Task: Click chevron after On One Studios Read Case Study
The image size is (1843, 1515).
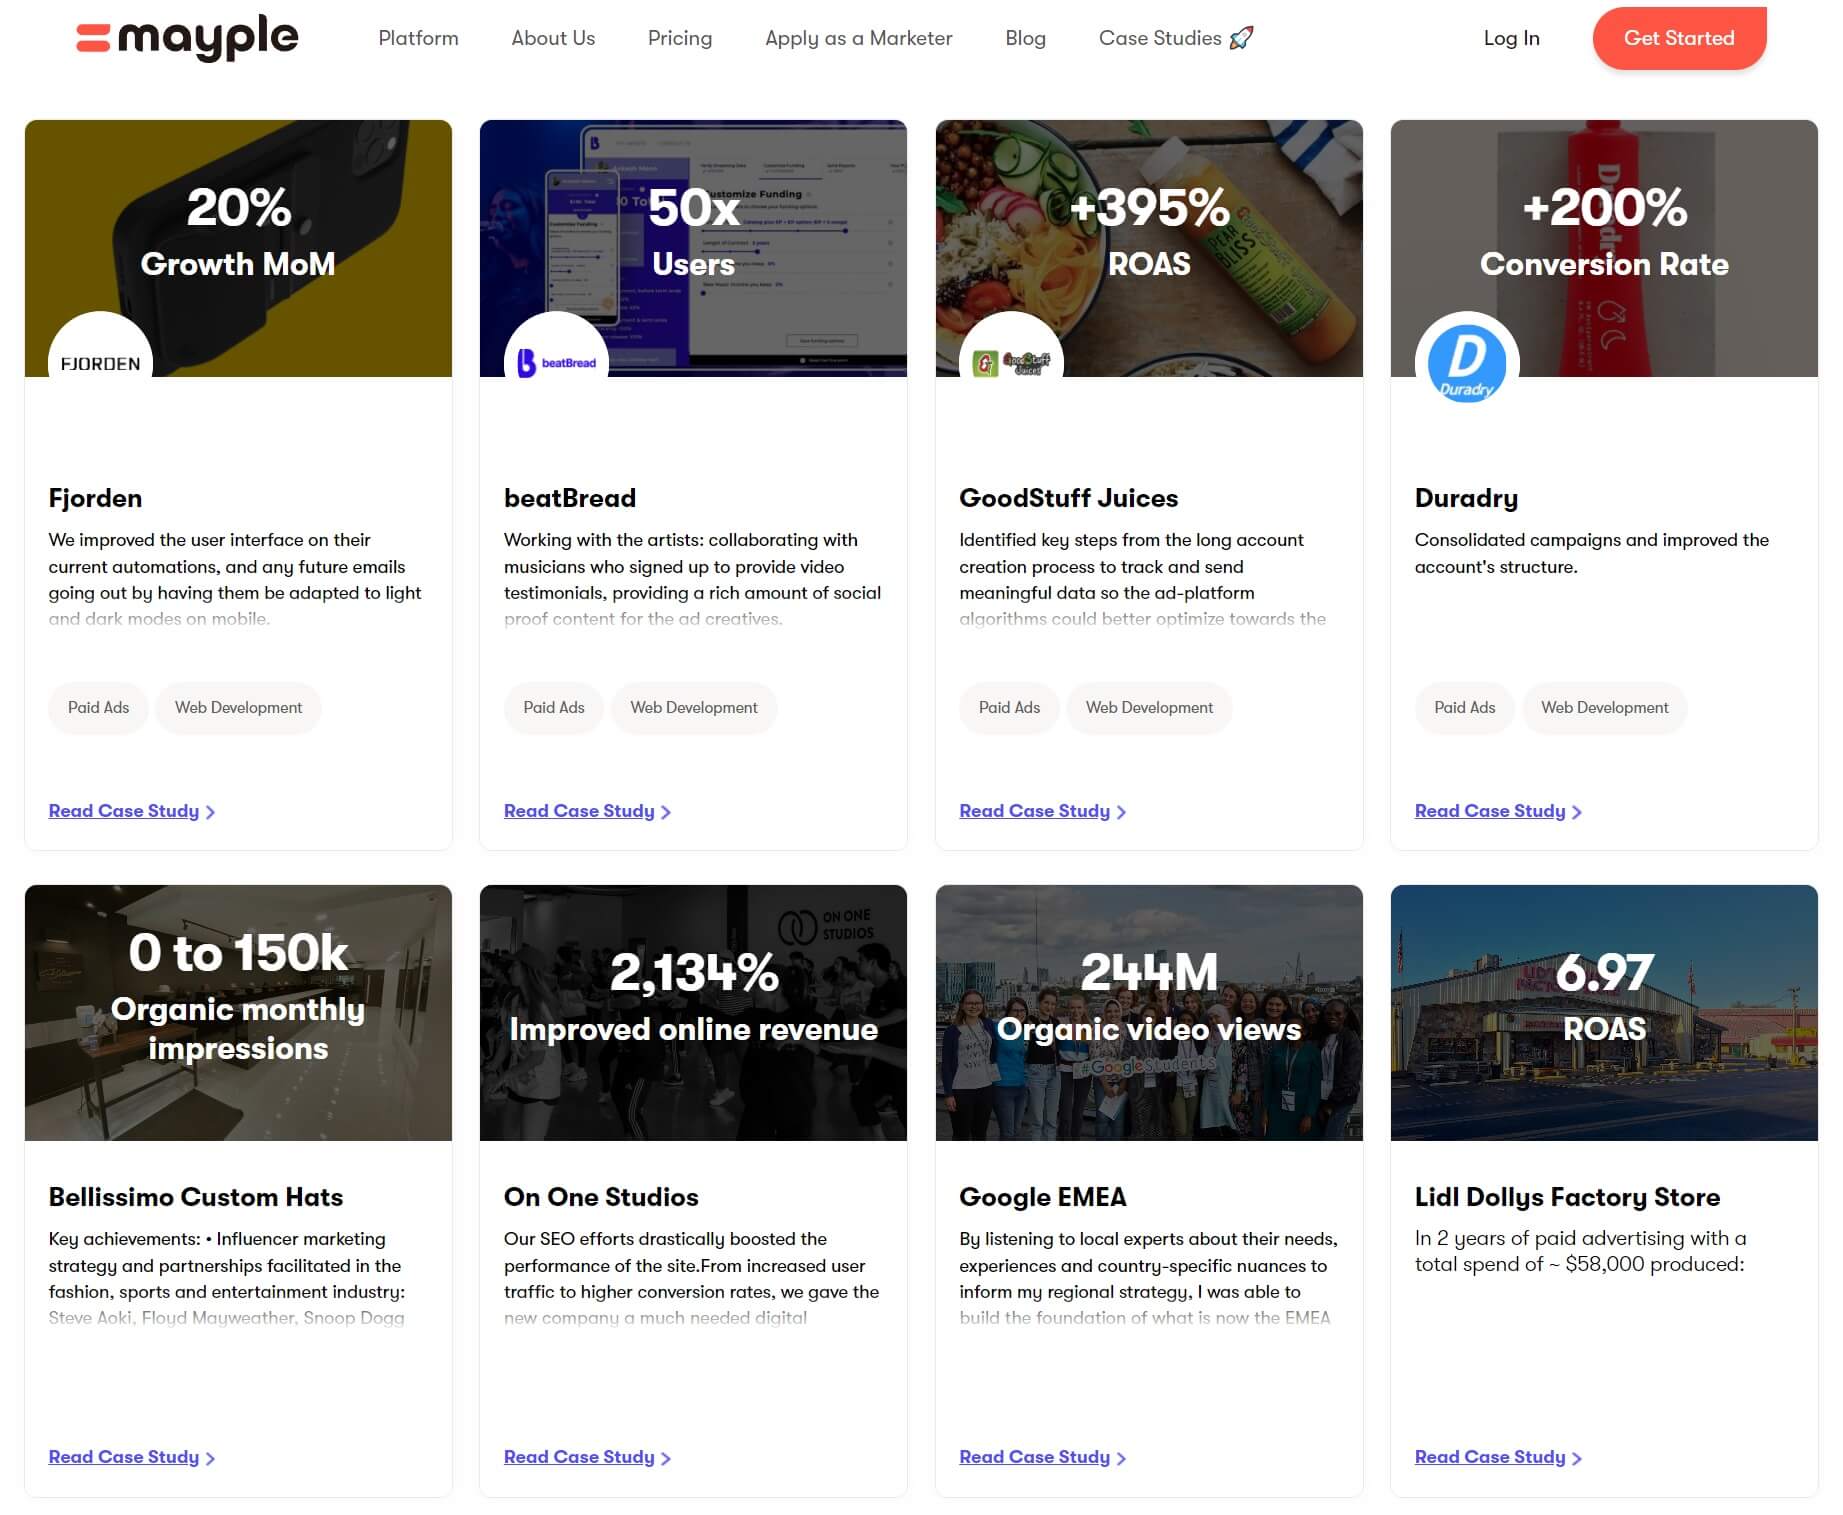Action: tap(666, 1458)
